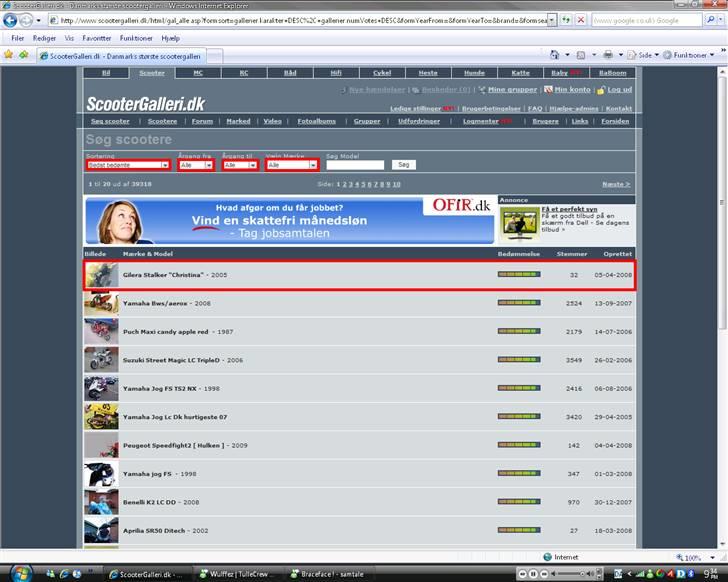Expand the Årgang fra dropdown
Image resolution: width=728 pixels, height=582 pixels.
pyautogui.click(x=194, y=165)
